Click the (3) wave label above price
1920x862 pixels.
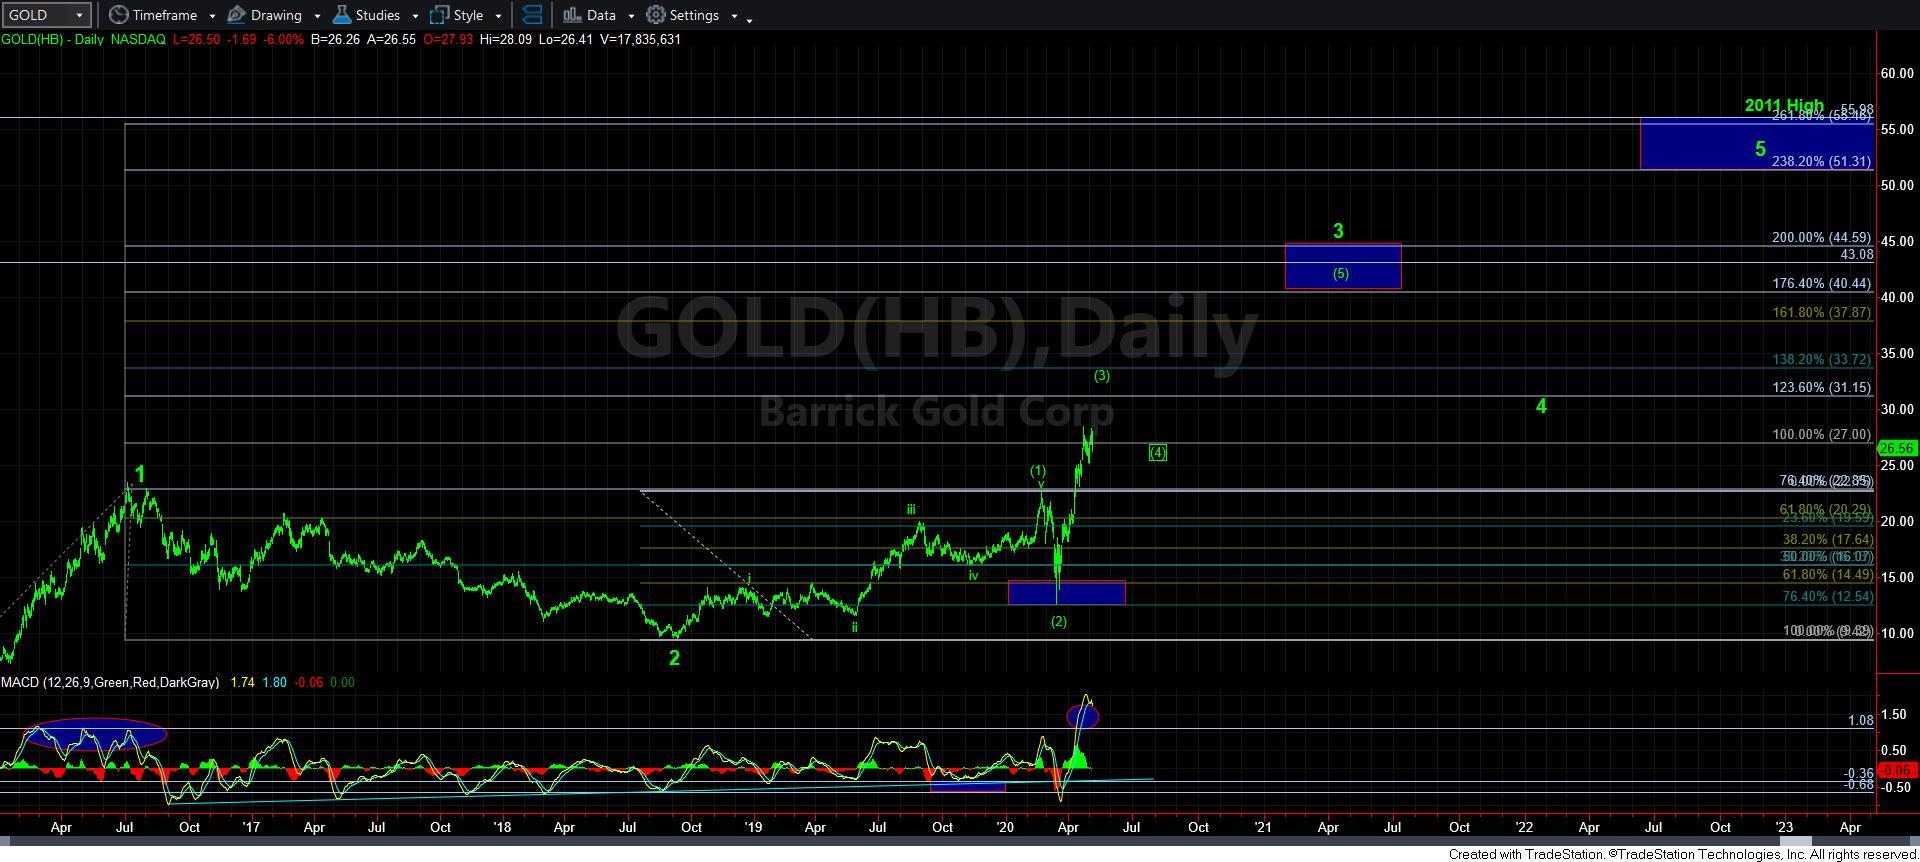[1102, 376]
